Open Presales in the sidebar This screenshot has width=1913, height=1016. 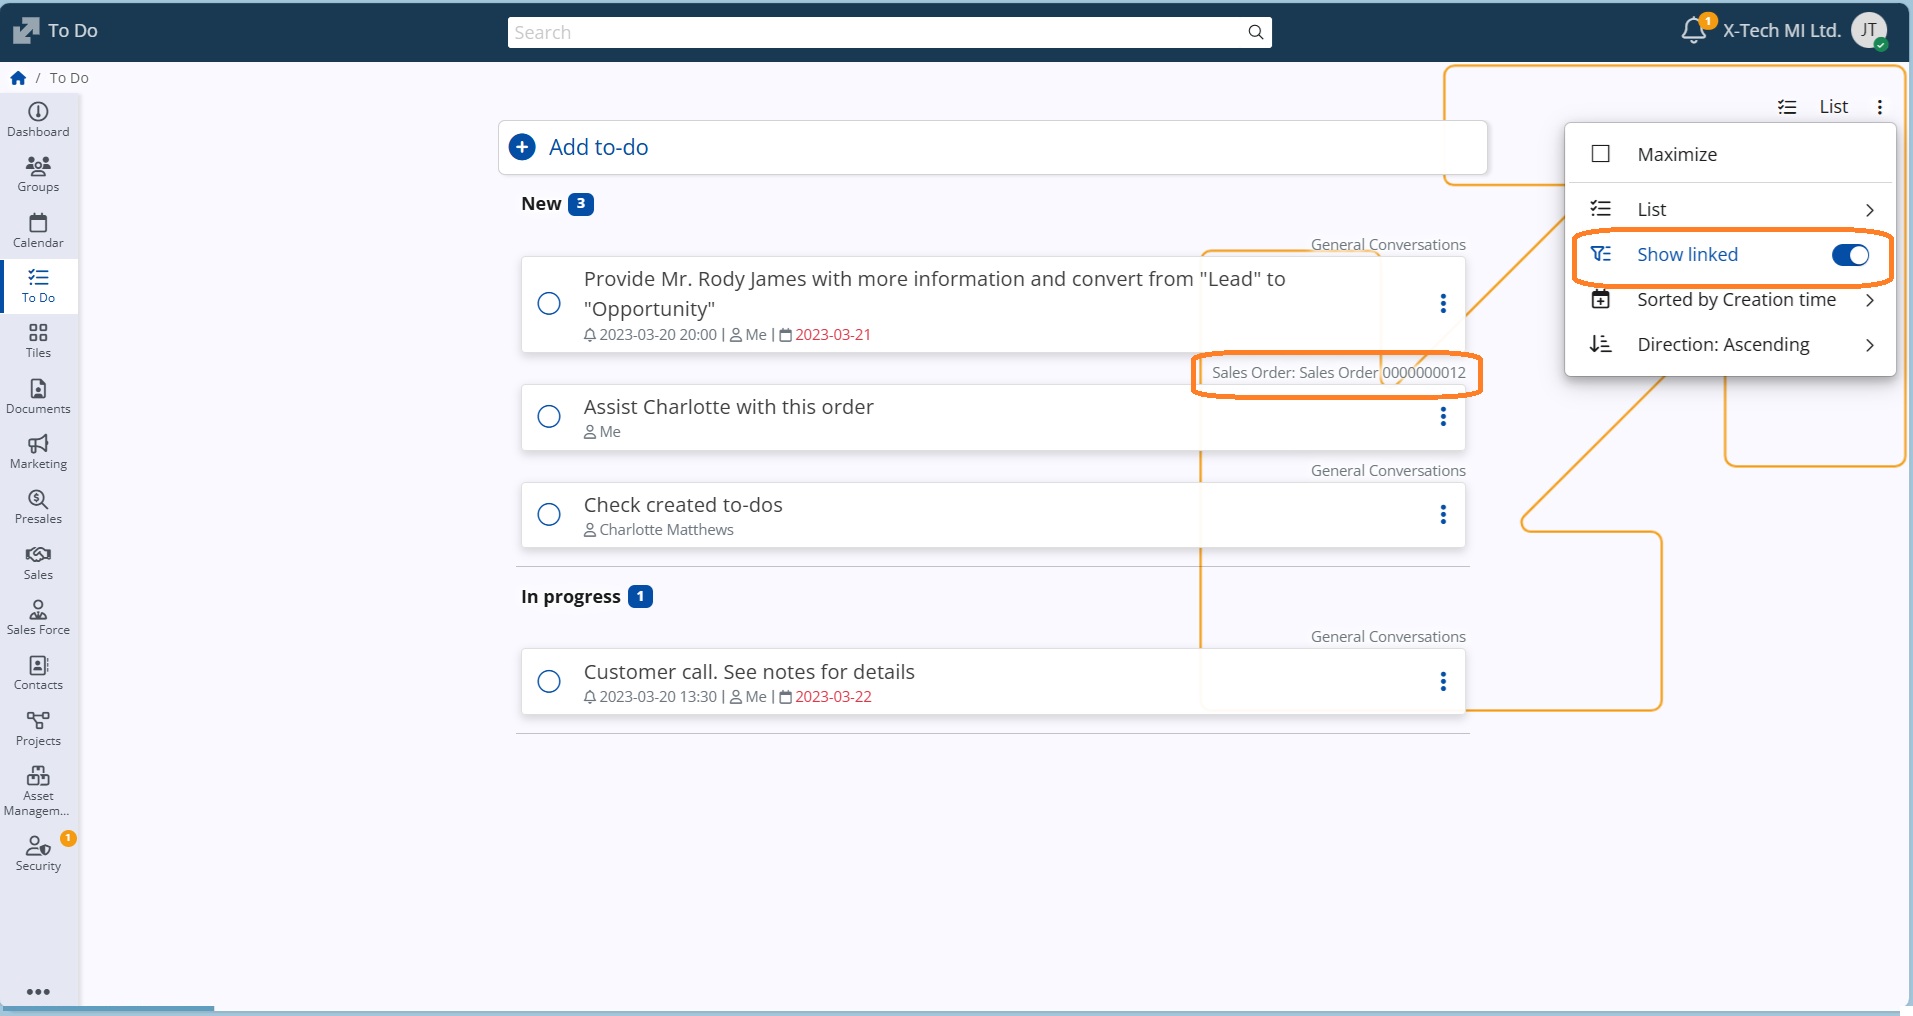(x=38, y=506)
